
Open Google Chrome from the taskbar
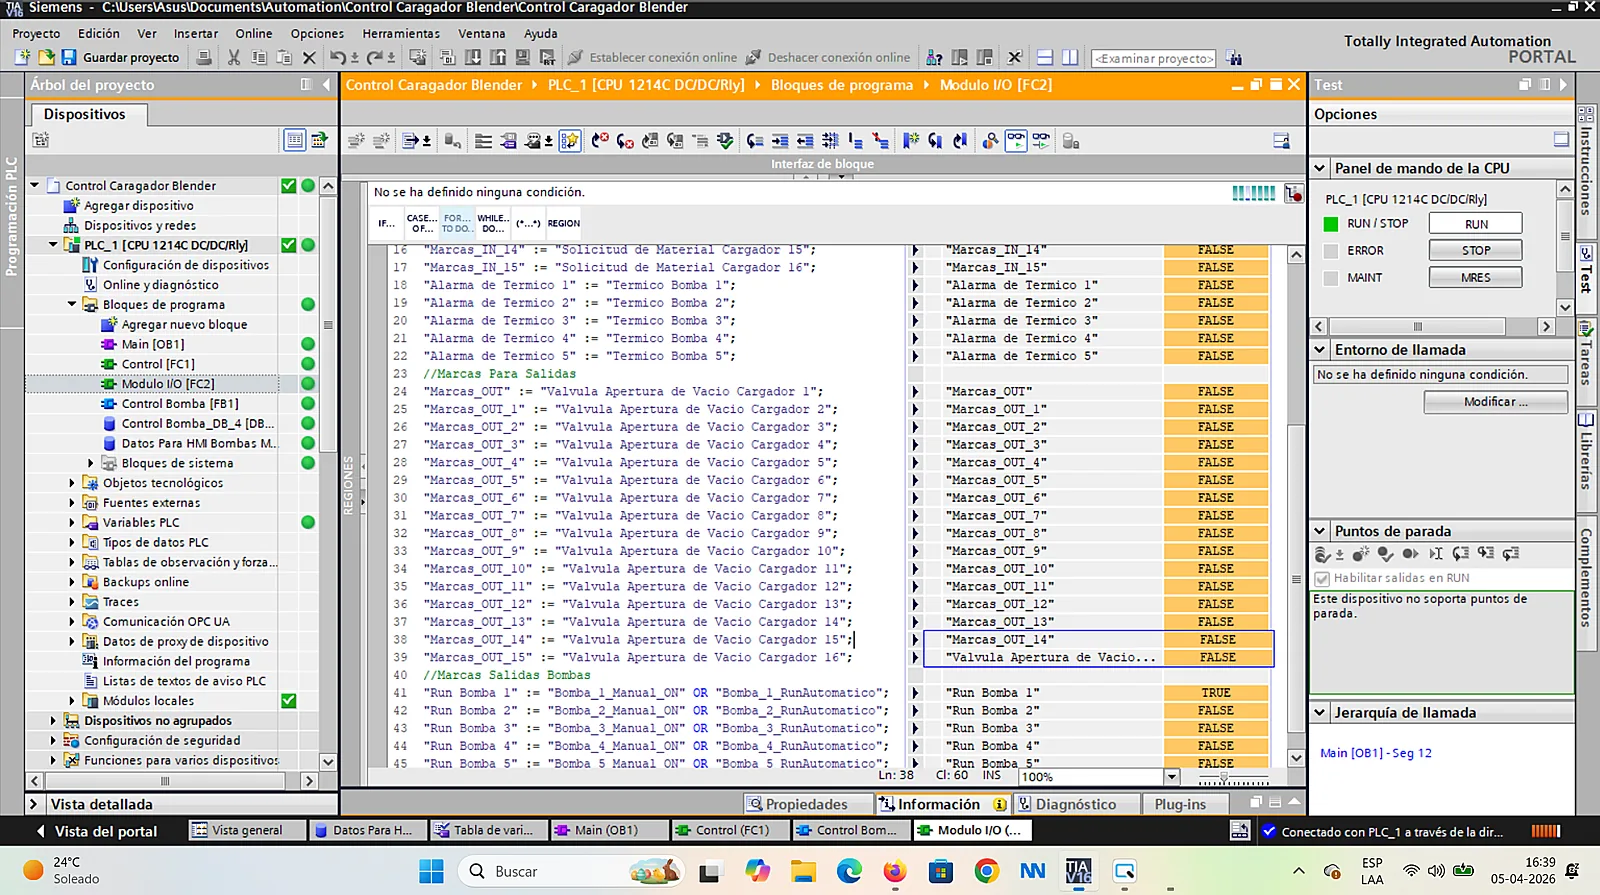click(x=987, y=871)
